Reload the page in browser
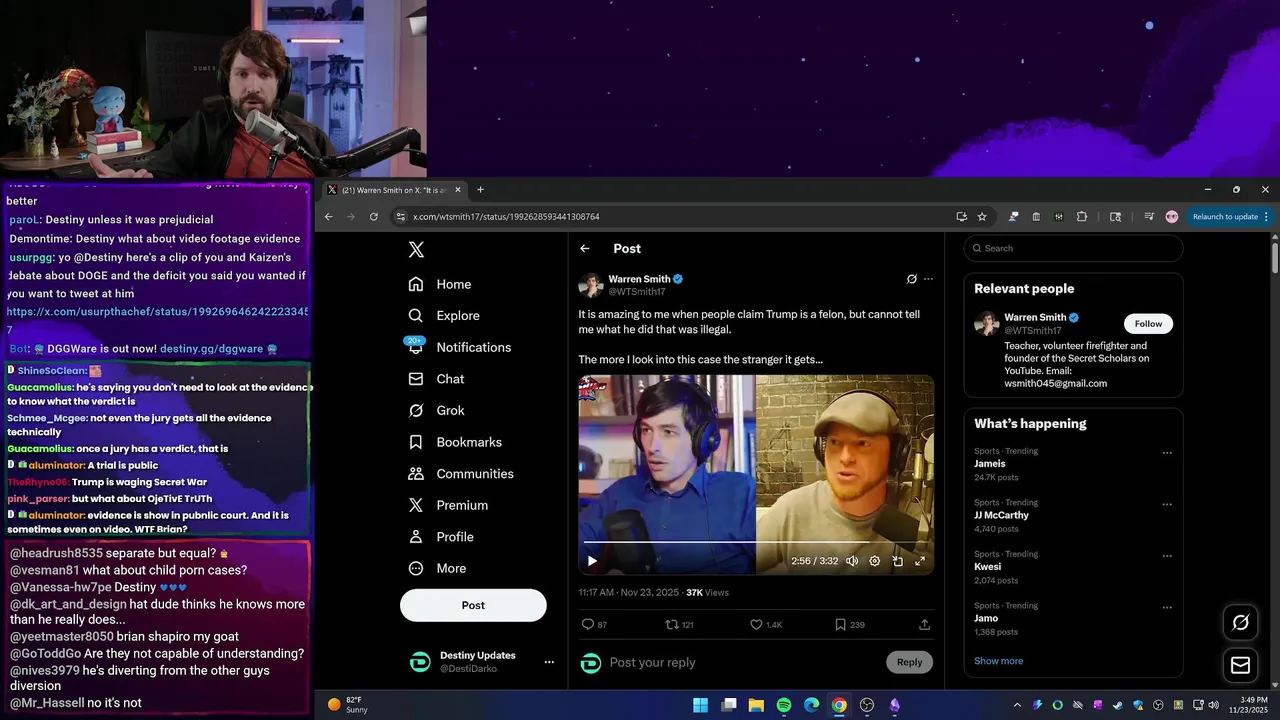 [x=374, y=217]
